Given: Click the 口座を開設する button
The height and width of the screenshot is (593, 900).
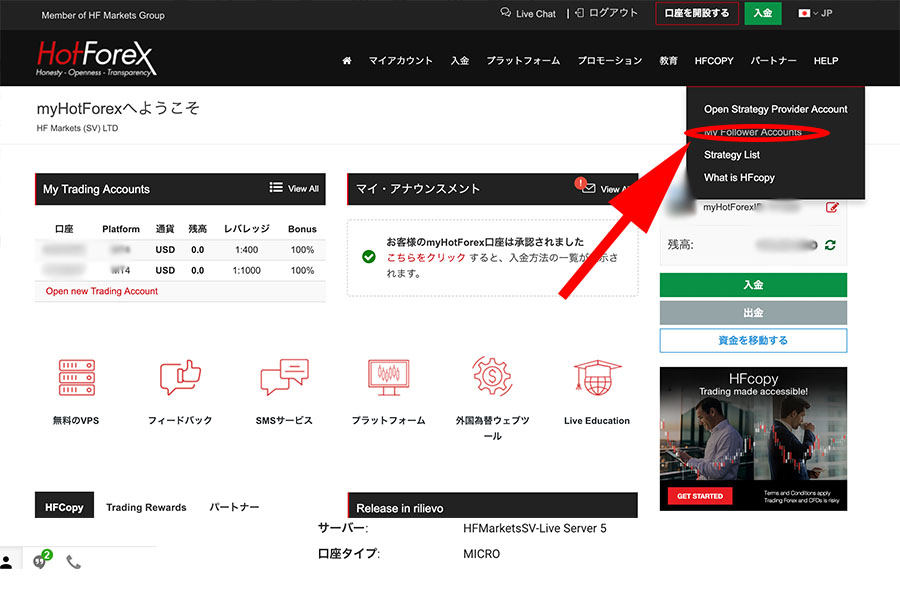Looking at the screenshot, I should [x=697, y=13].
